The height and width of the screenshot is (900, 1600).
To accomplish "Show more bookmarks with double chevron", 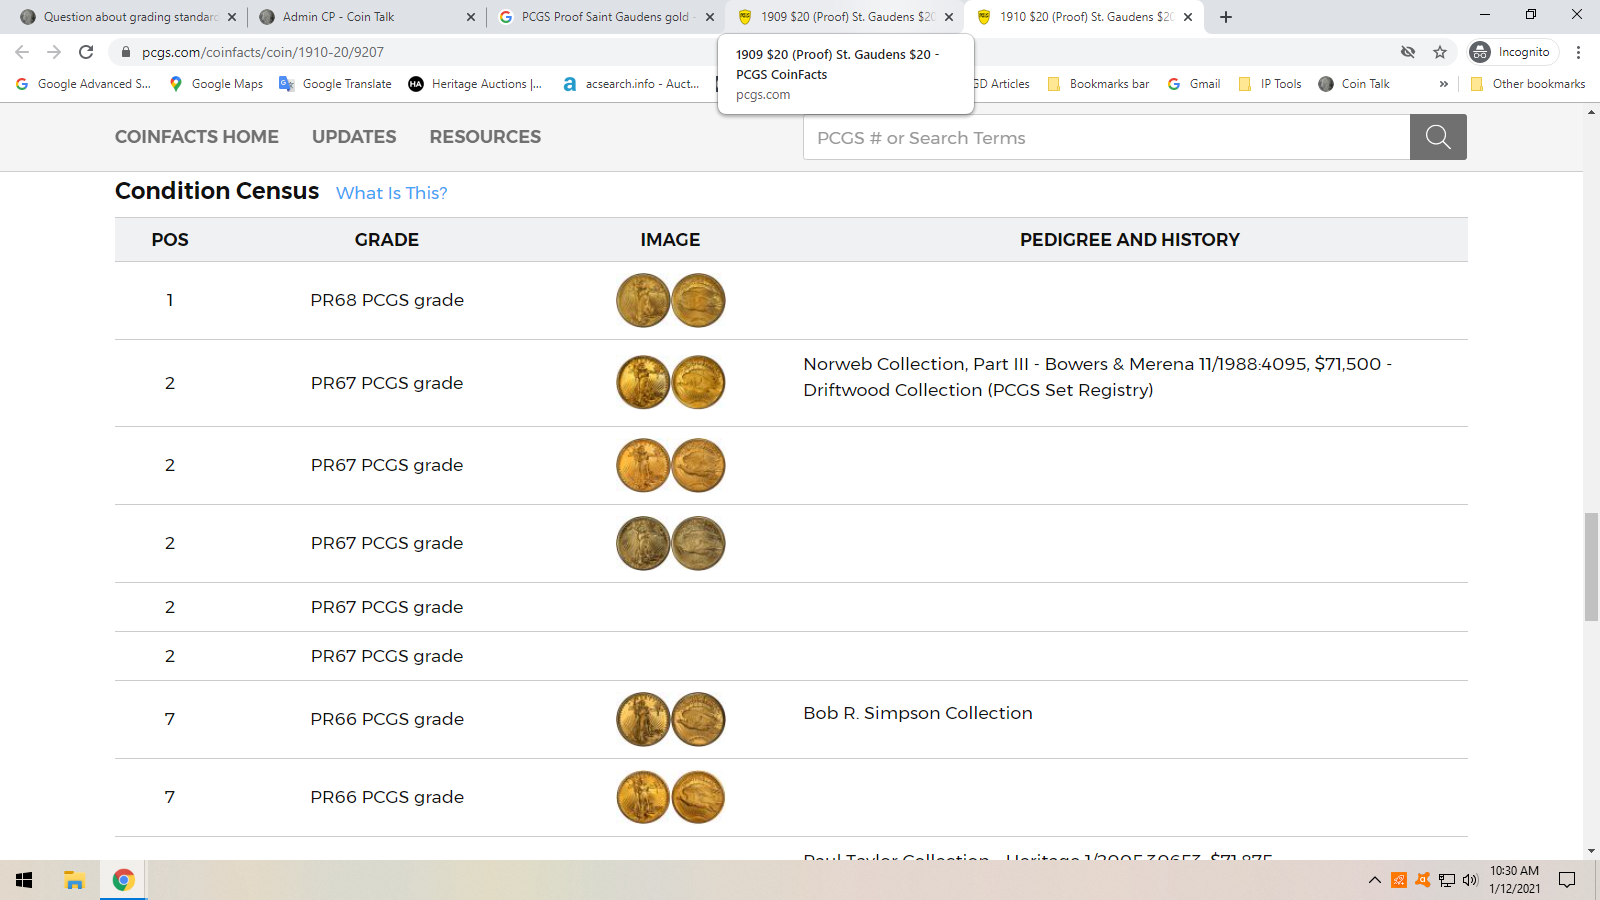I will pos(1443,84).
